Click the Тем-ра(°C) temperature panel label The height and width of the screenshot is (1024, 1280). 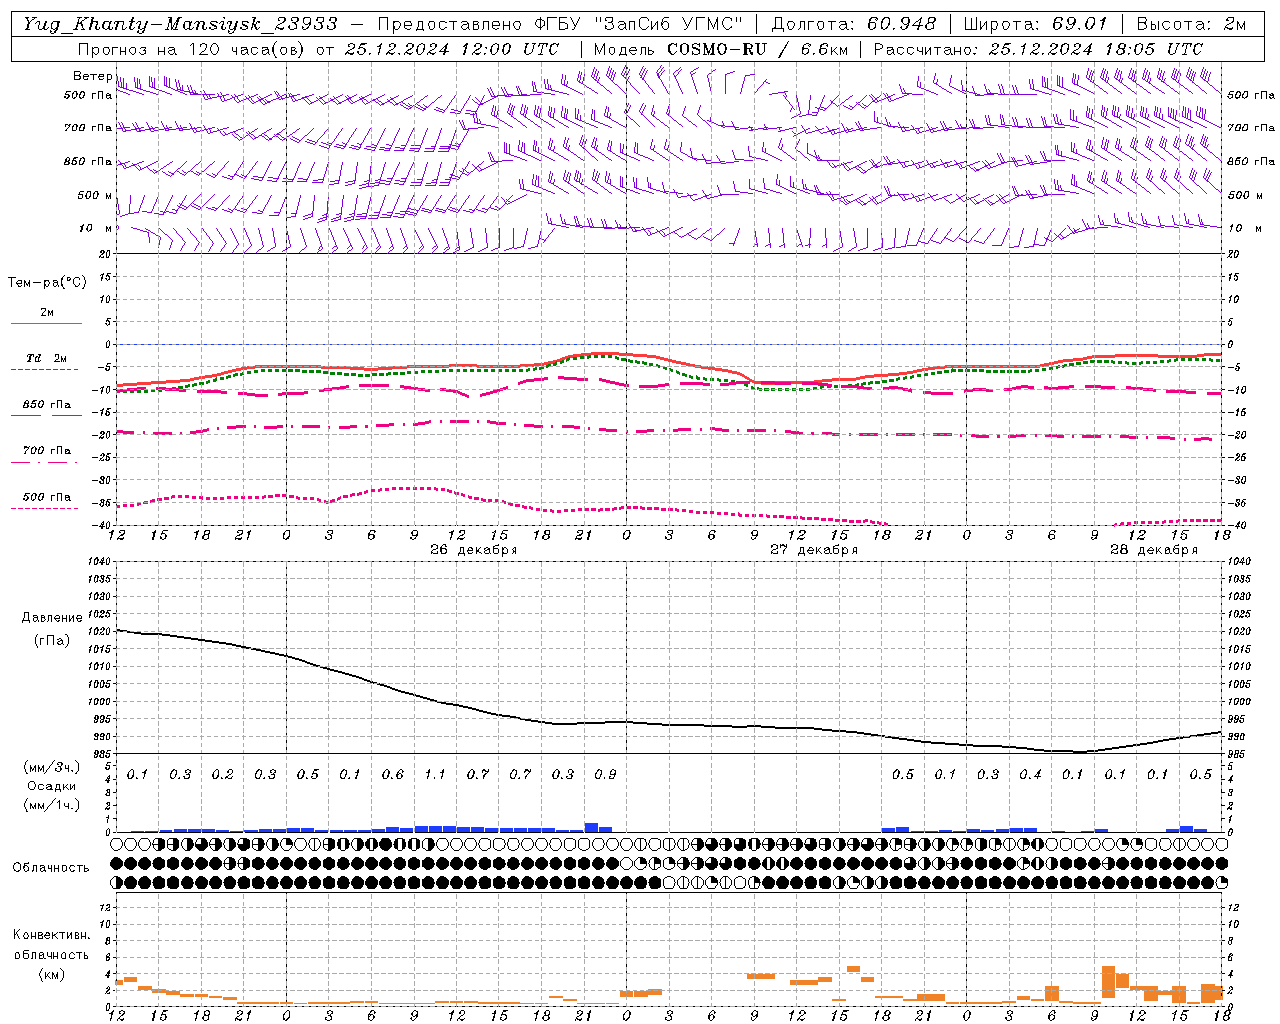coord(47,283)
